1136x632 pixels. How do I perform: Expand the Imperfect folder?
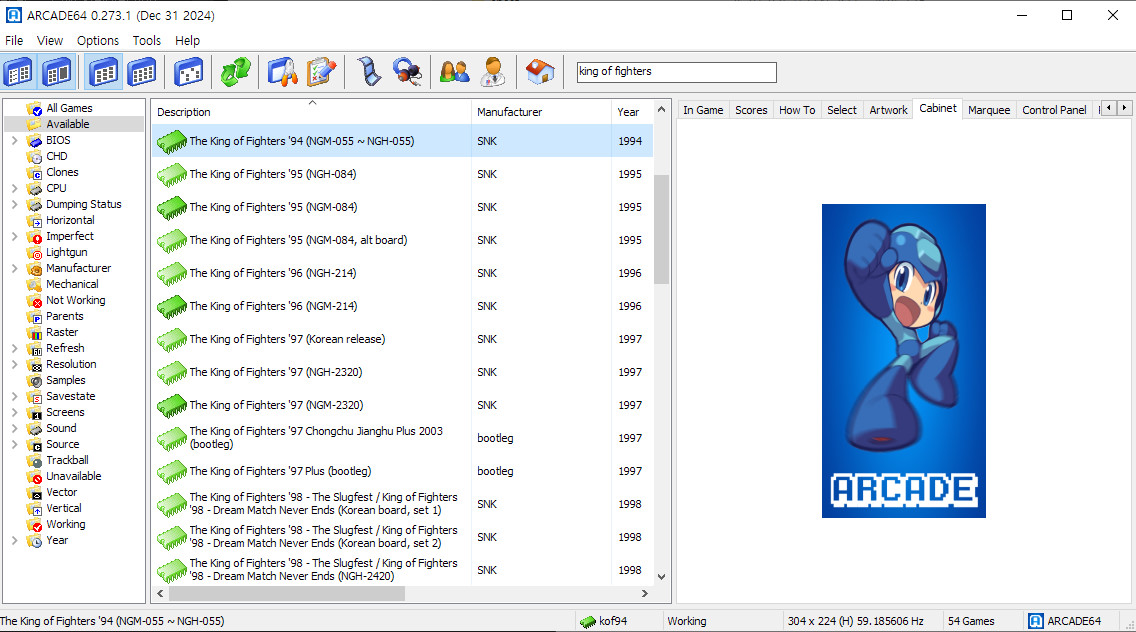click(14, 236)
